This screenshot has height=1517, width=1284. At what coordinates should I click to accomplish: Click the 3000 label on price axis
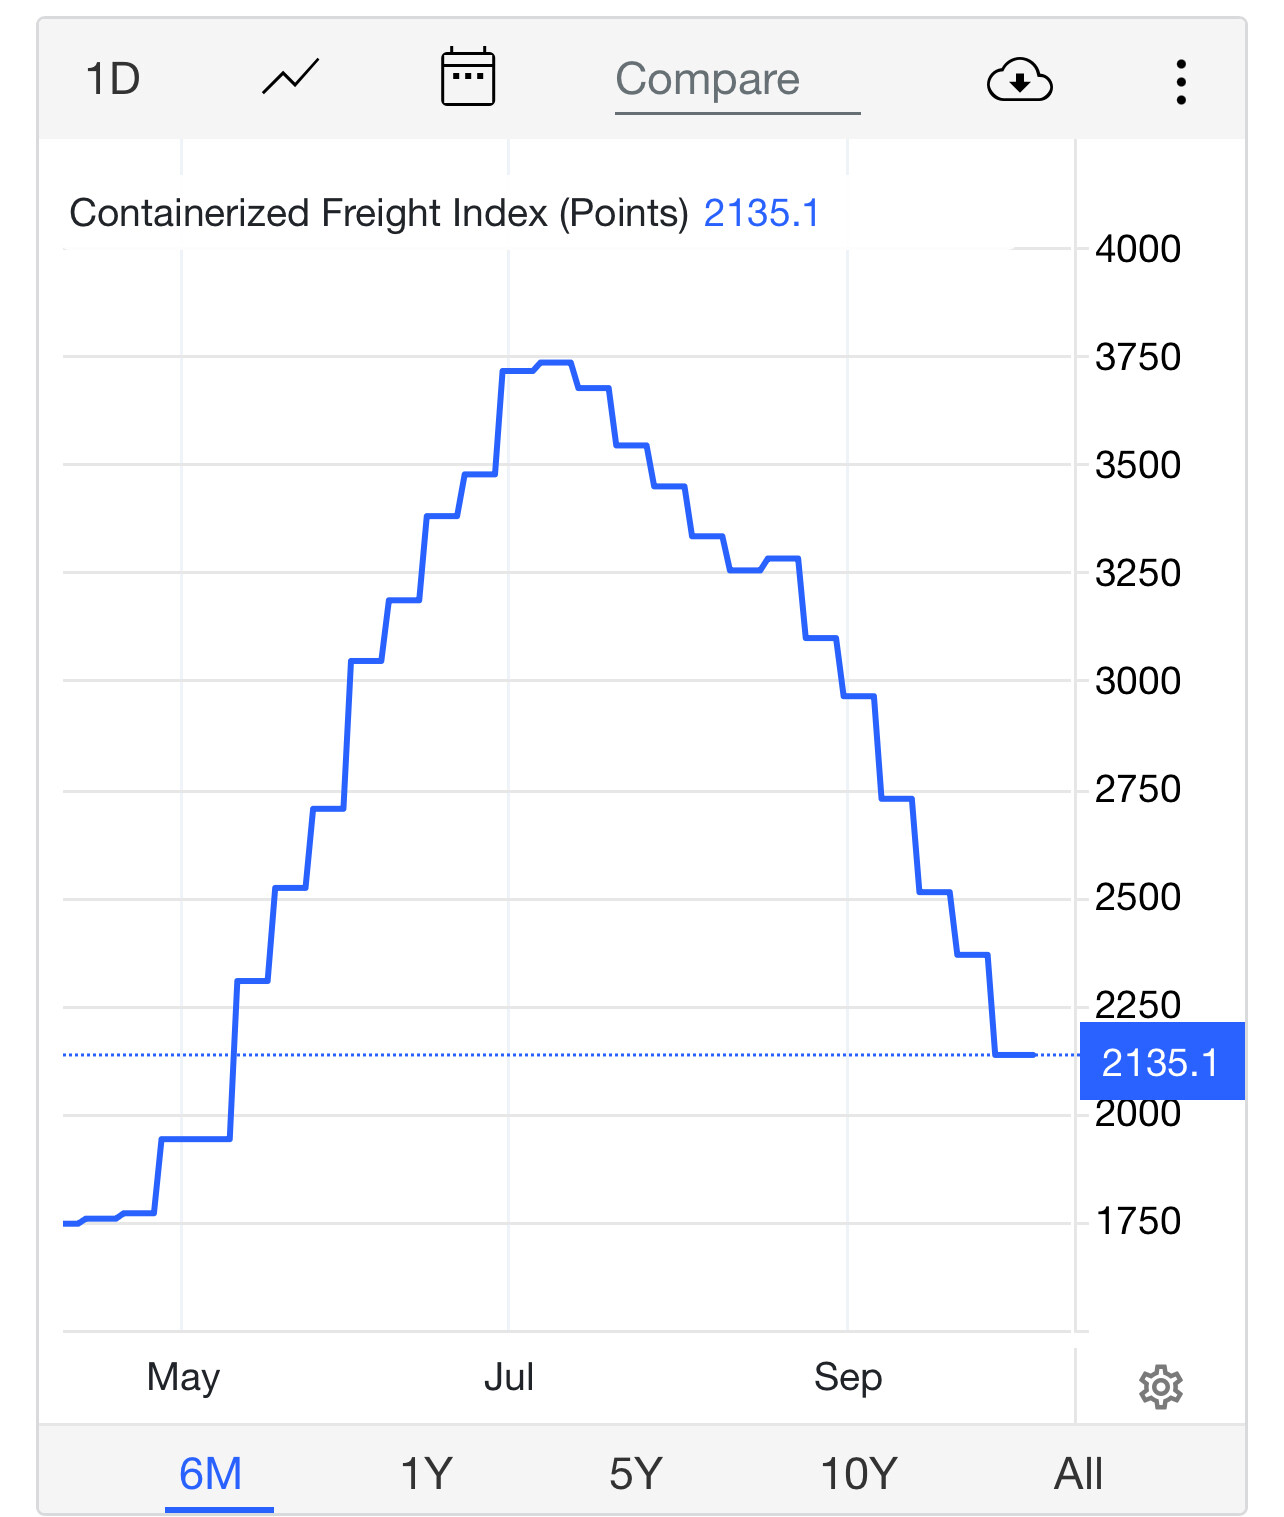pyautogui.click(x=1138, y=681)
